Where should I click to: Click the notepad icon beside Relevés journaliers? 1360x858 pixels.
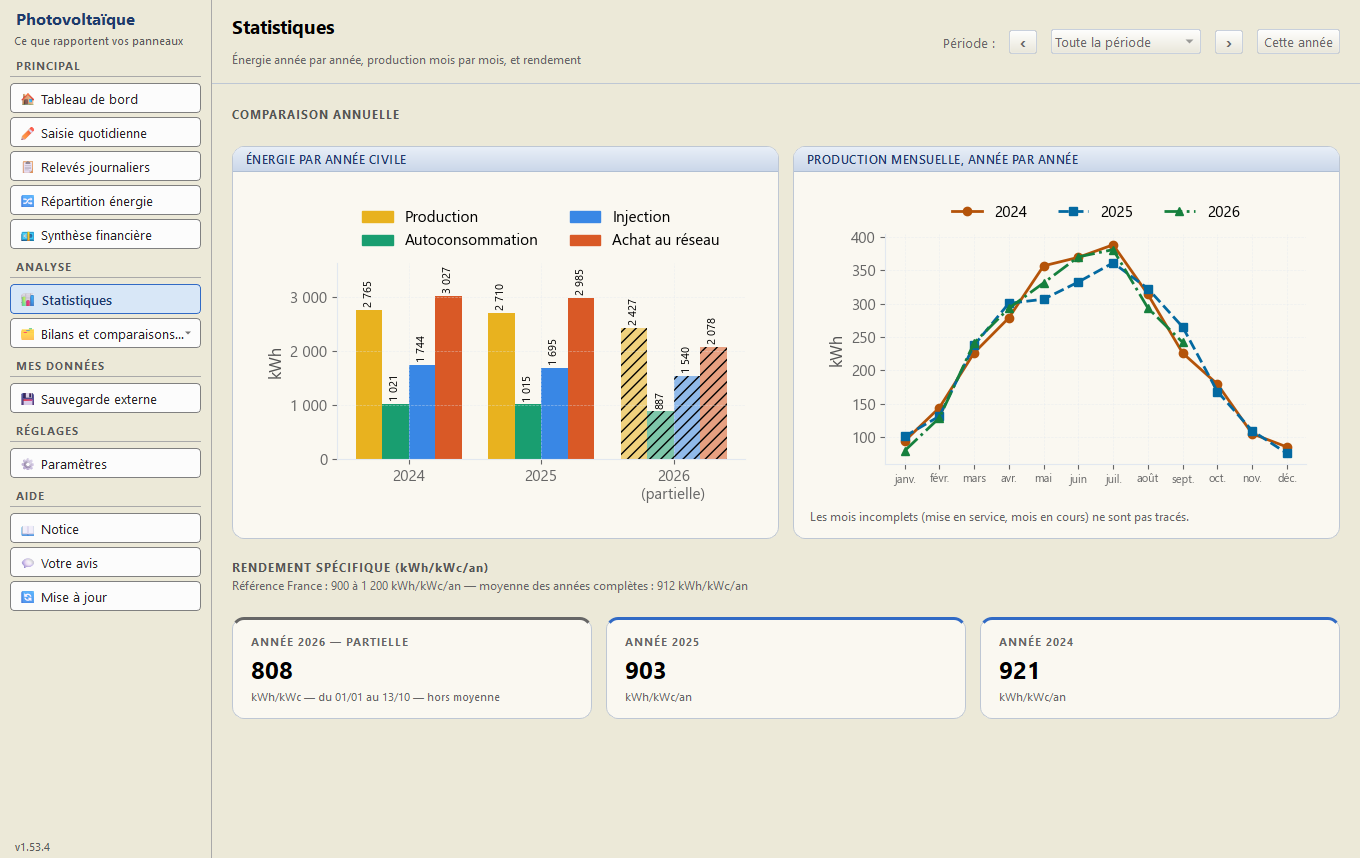[27, 167]
